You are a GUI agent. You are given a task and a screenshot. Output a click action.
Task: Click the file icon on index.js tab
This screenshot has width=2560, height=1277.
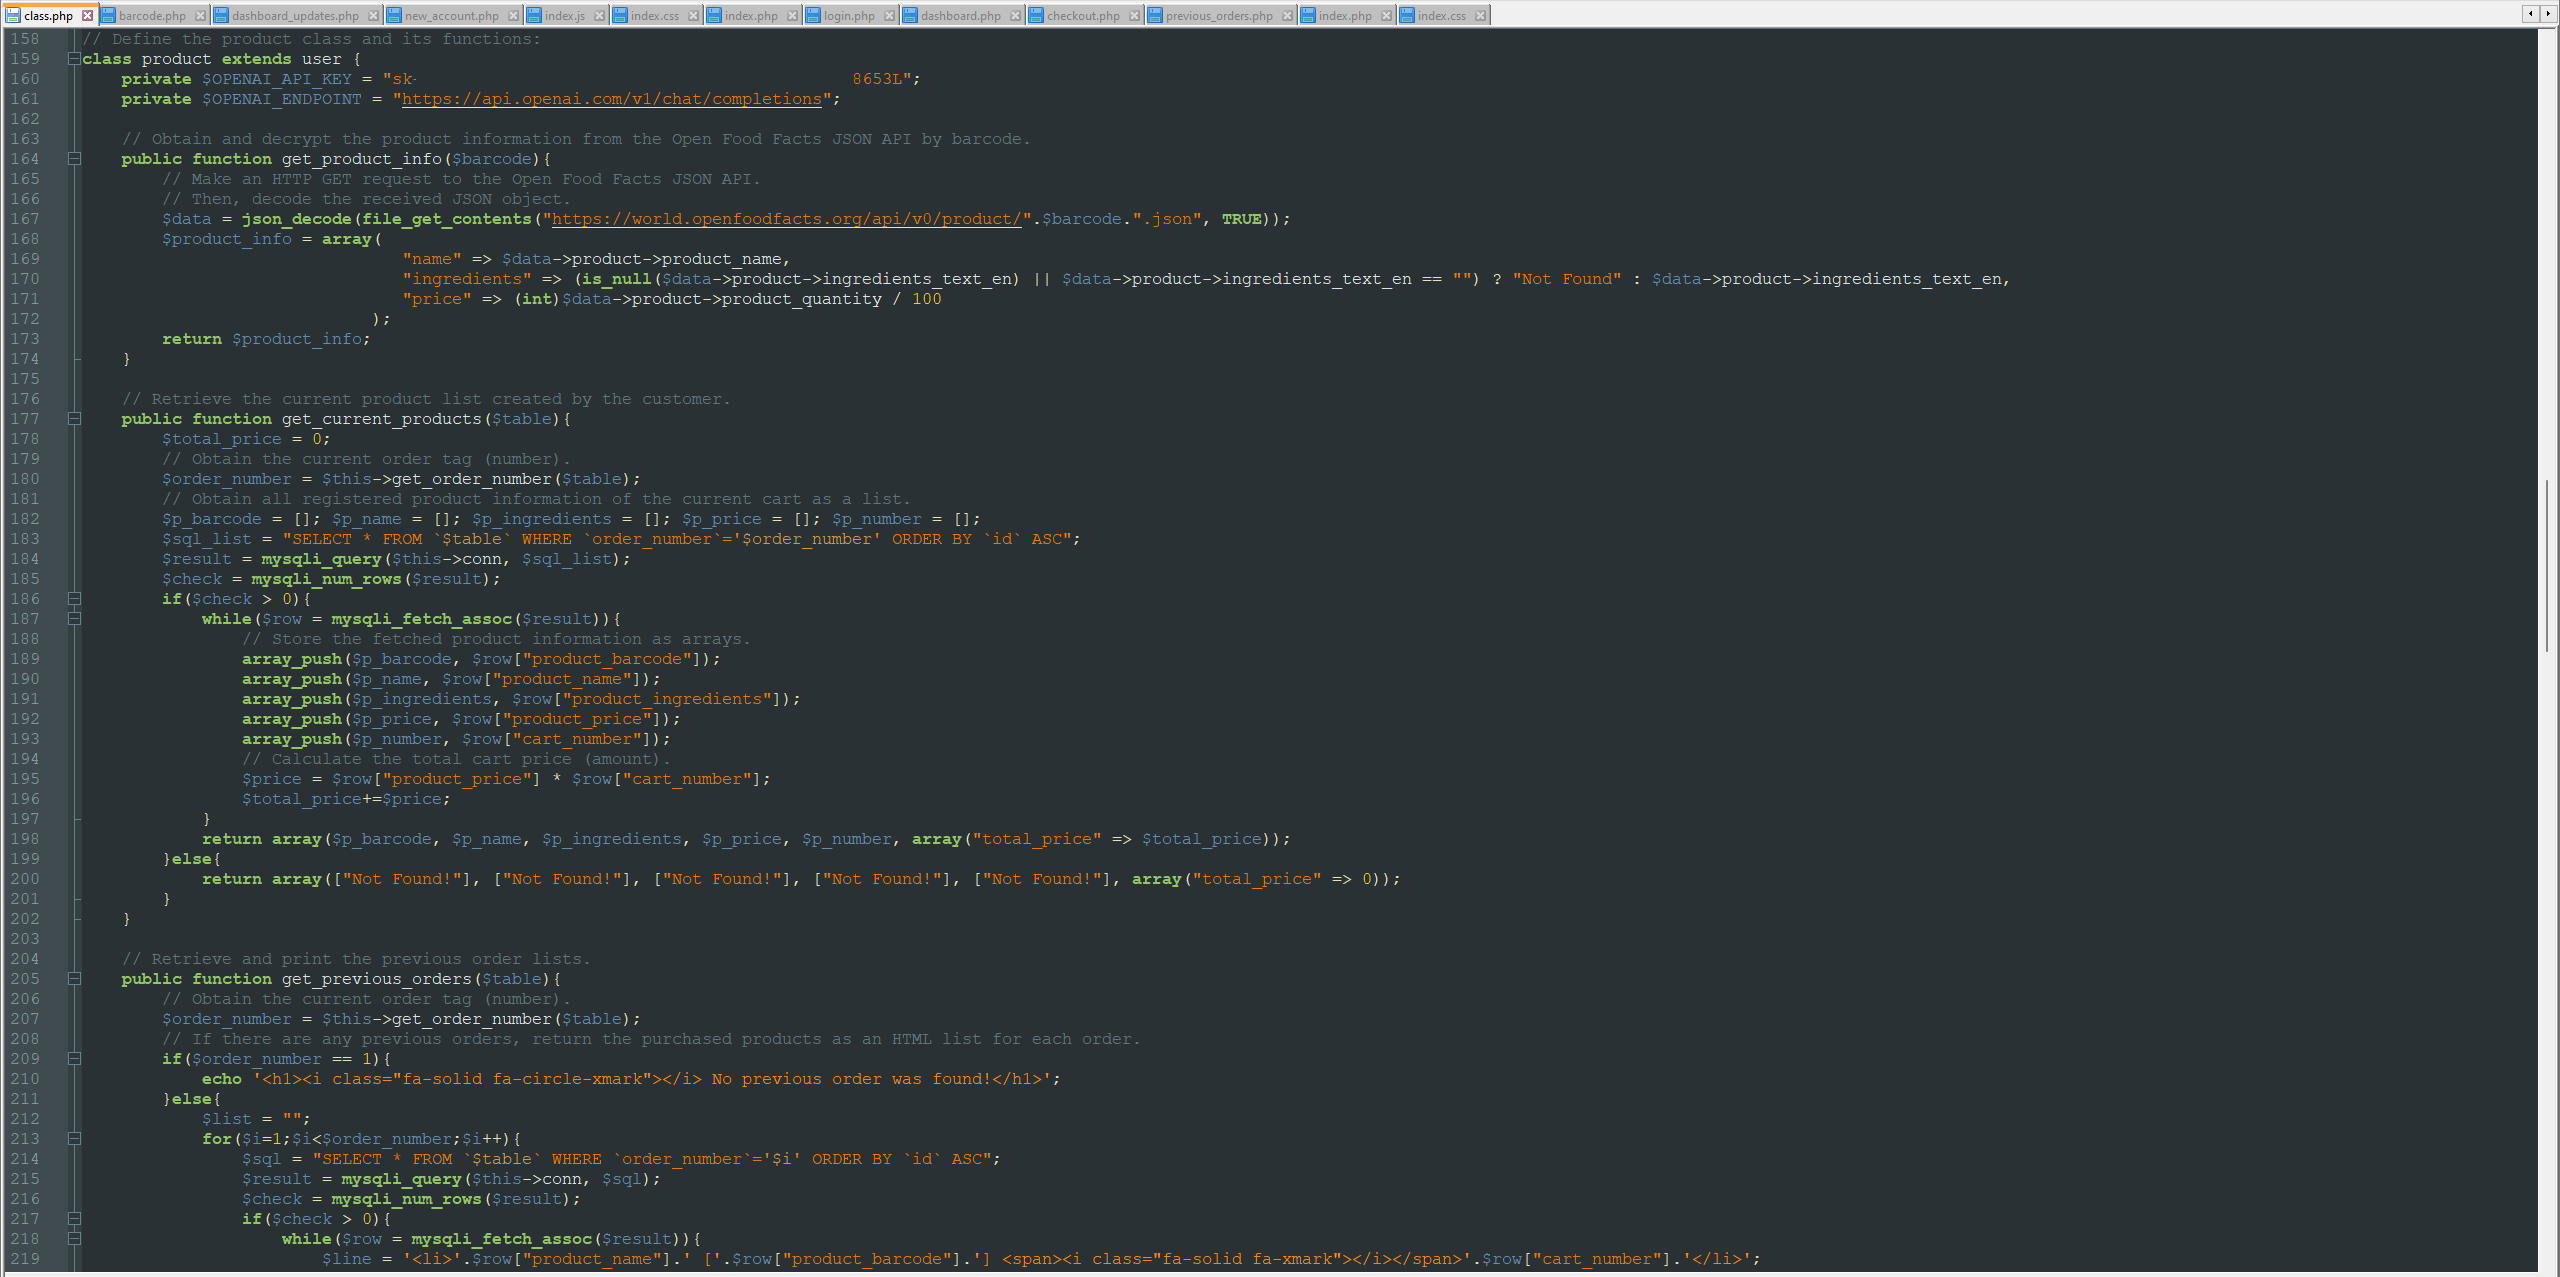(x=535, y=15)
